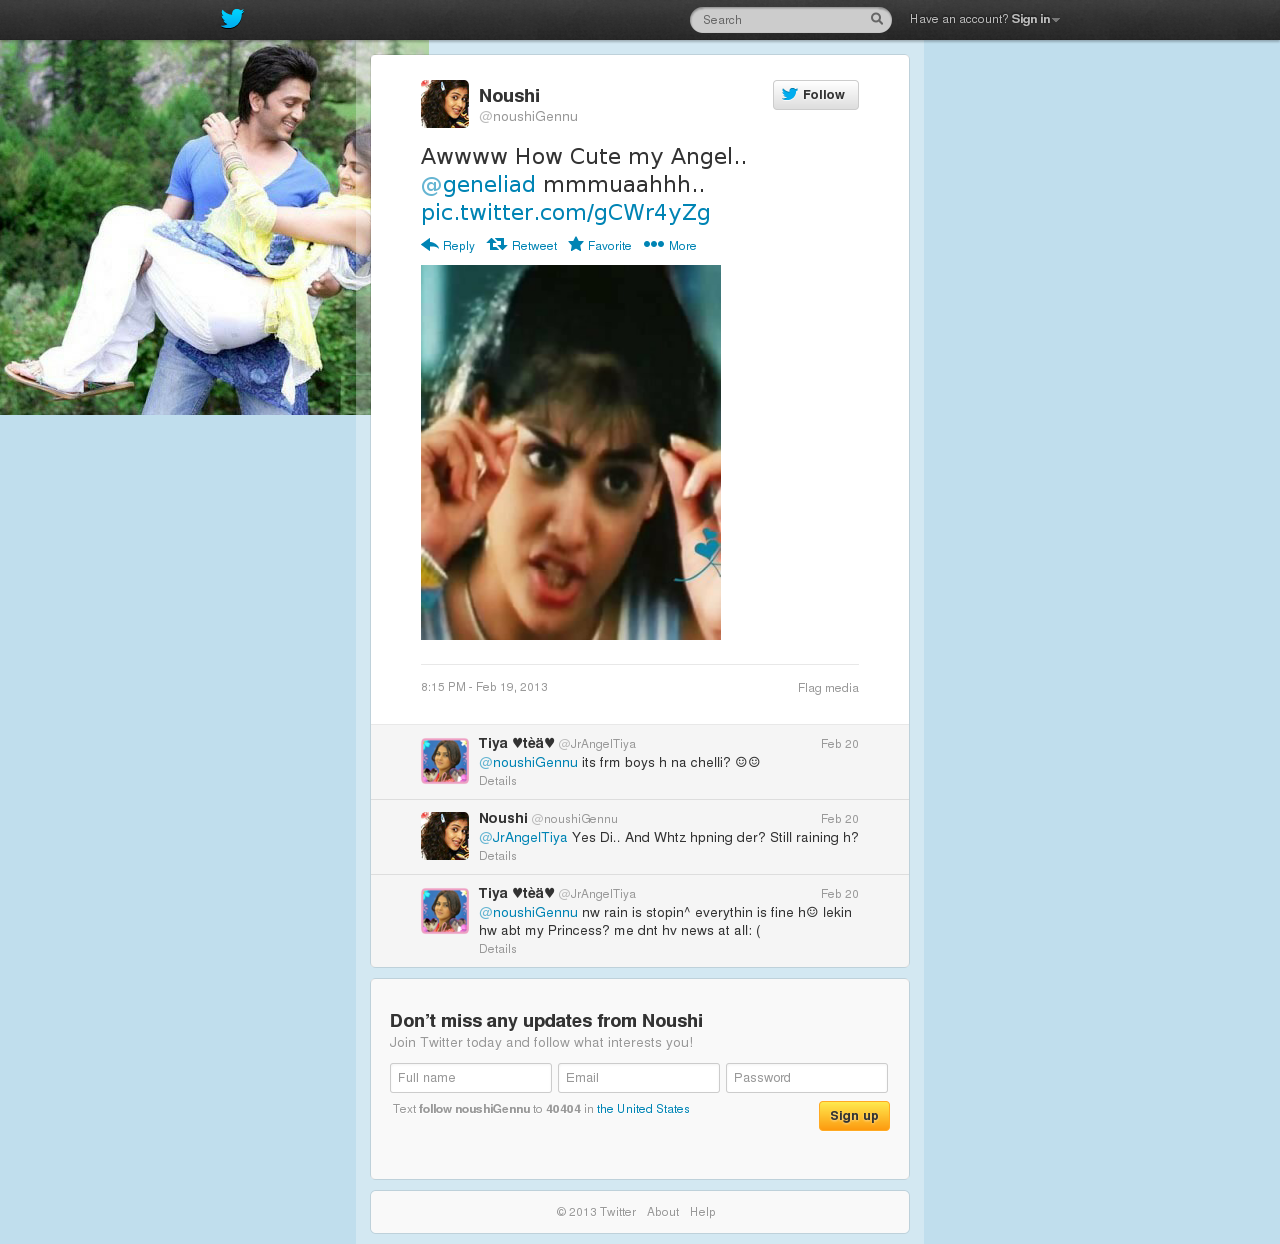Open pic.twitter.com/gCWr4yZg link
Image resolution: width=1280 pixels, height=1244 pixels.
point(566,213)
